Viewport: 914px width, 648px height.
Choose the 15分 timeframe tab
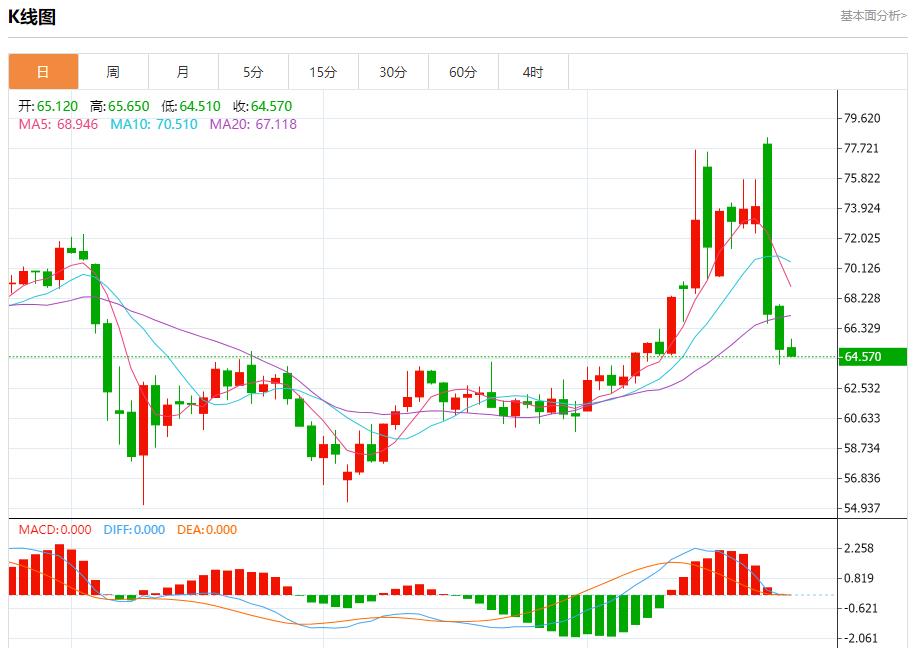(x=323, y=72)
